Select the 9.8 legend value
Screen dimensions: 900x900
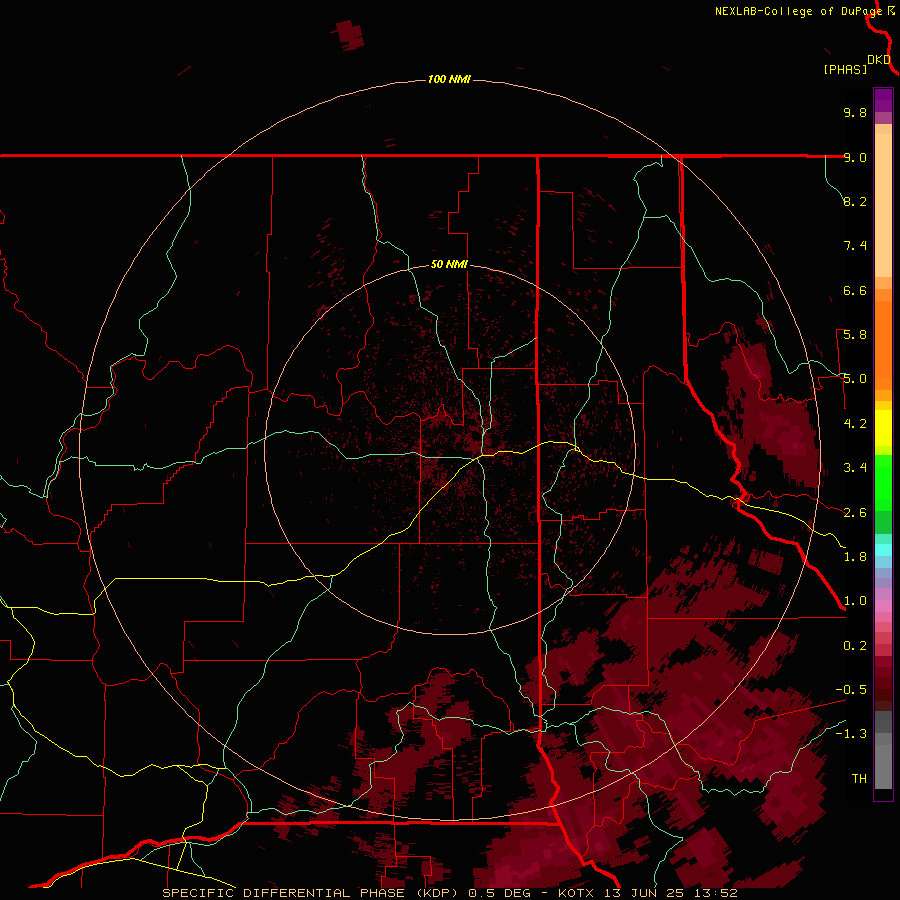[855, 112]
